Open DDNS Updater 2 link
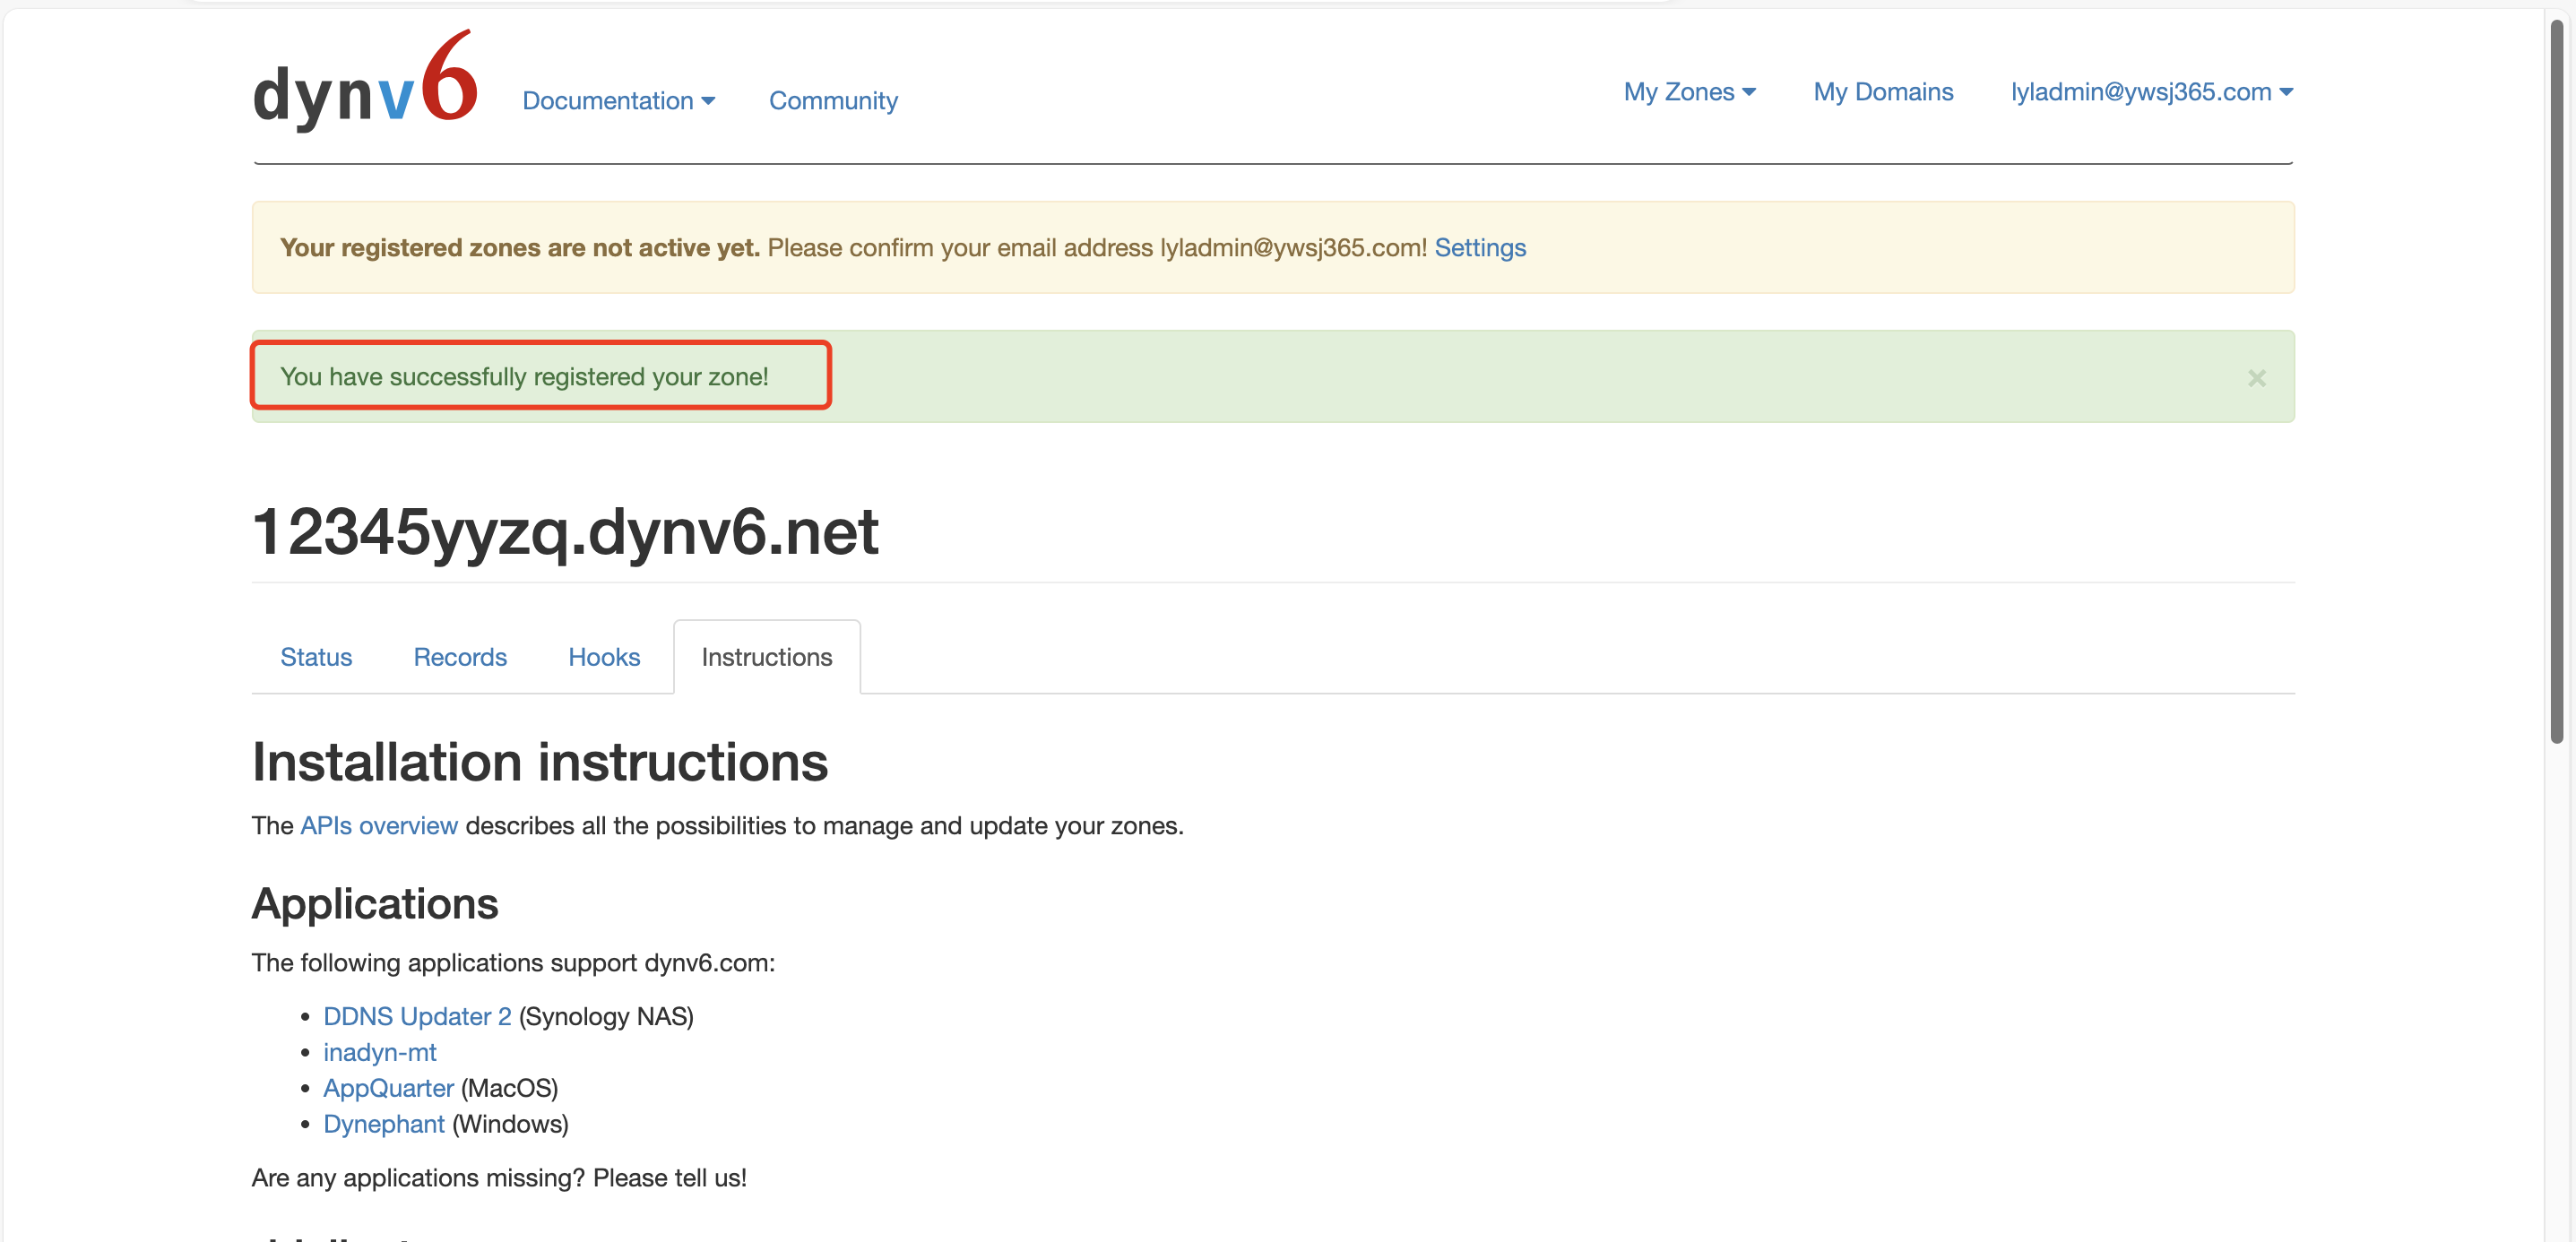Viewport: 2576px width, 1242px height. (x=417, y=1016)
